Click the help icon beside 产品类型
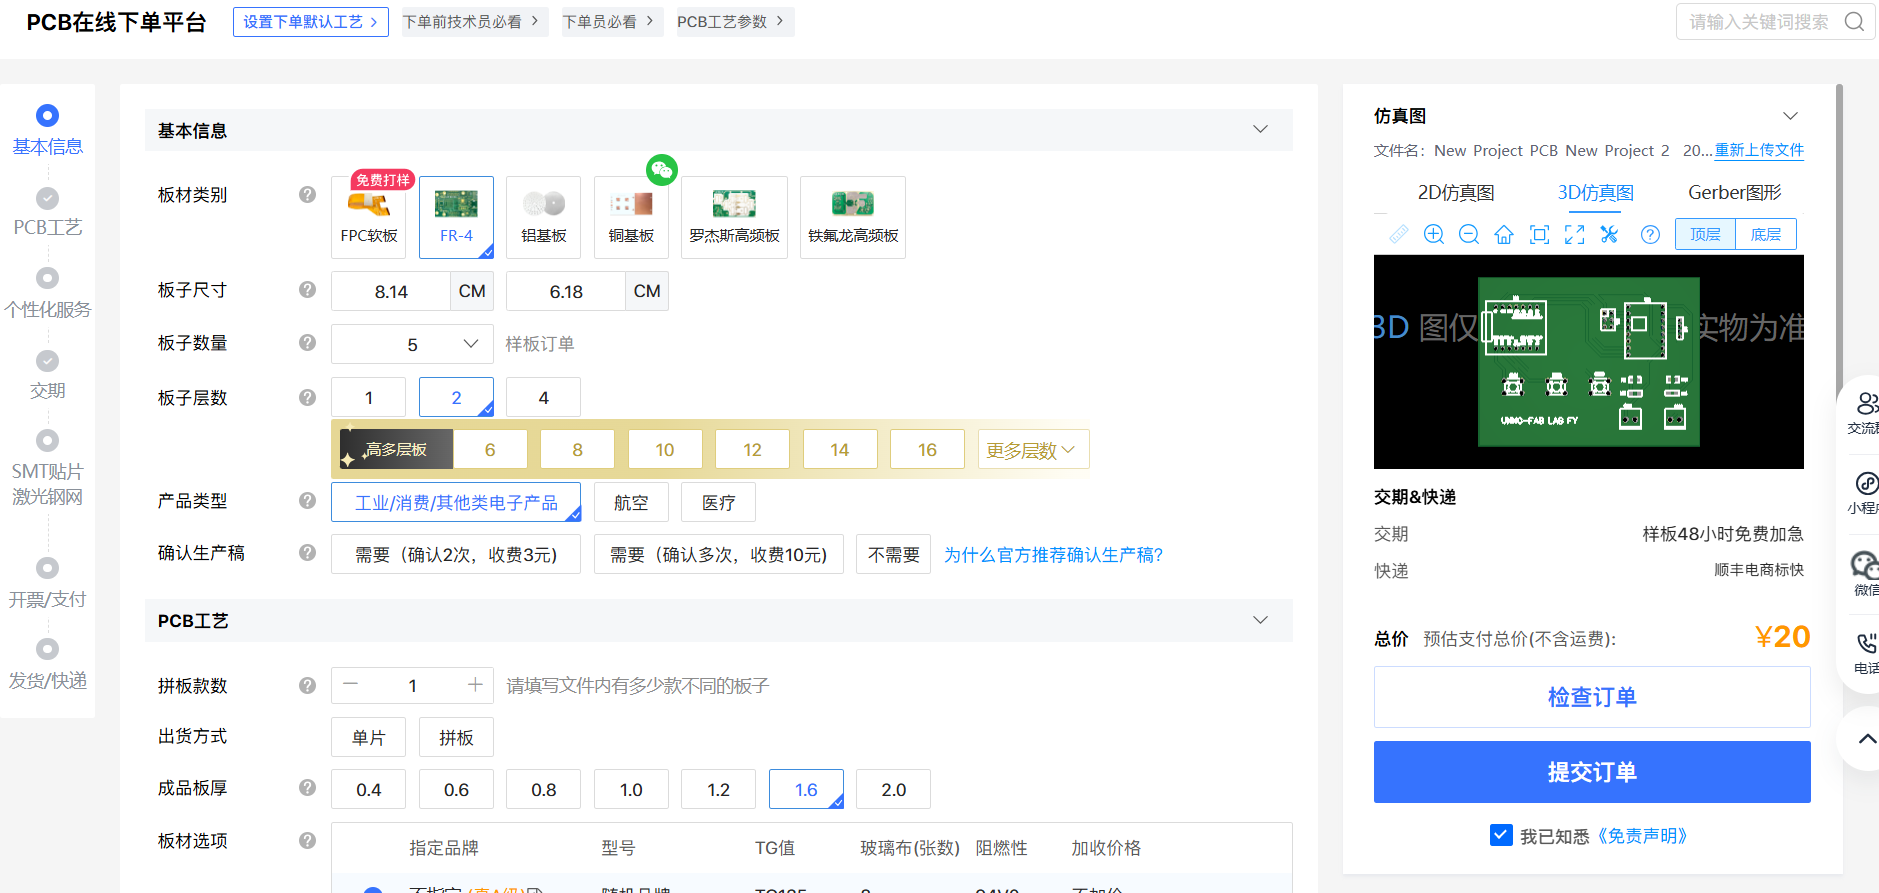1879x893 pixels. pos(307,500)
